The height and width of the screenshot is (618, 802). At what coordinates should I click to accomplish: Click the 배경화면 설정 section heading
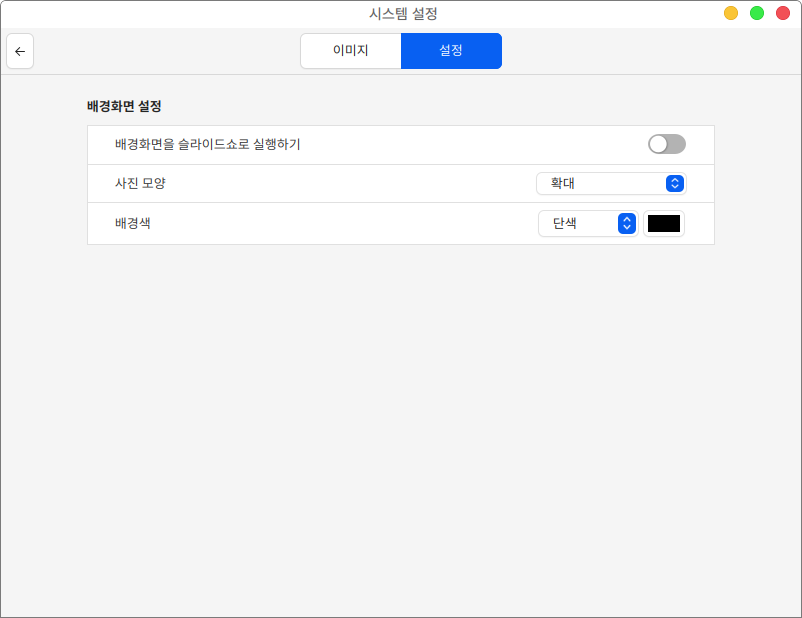tap(124, 105)
